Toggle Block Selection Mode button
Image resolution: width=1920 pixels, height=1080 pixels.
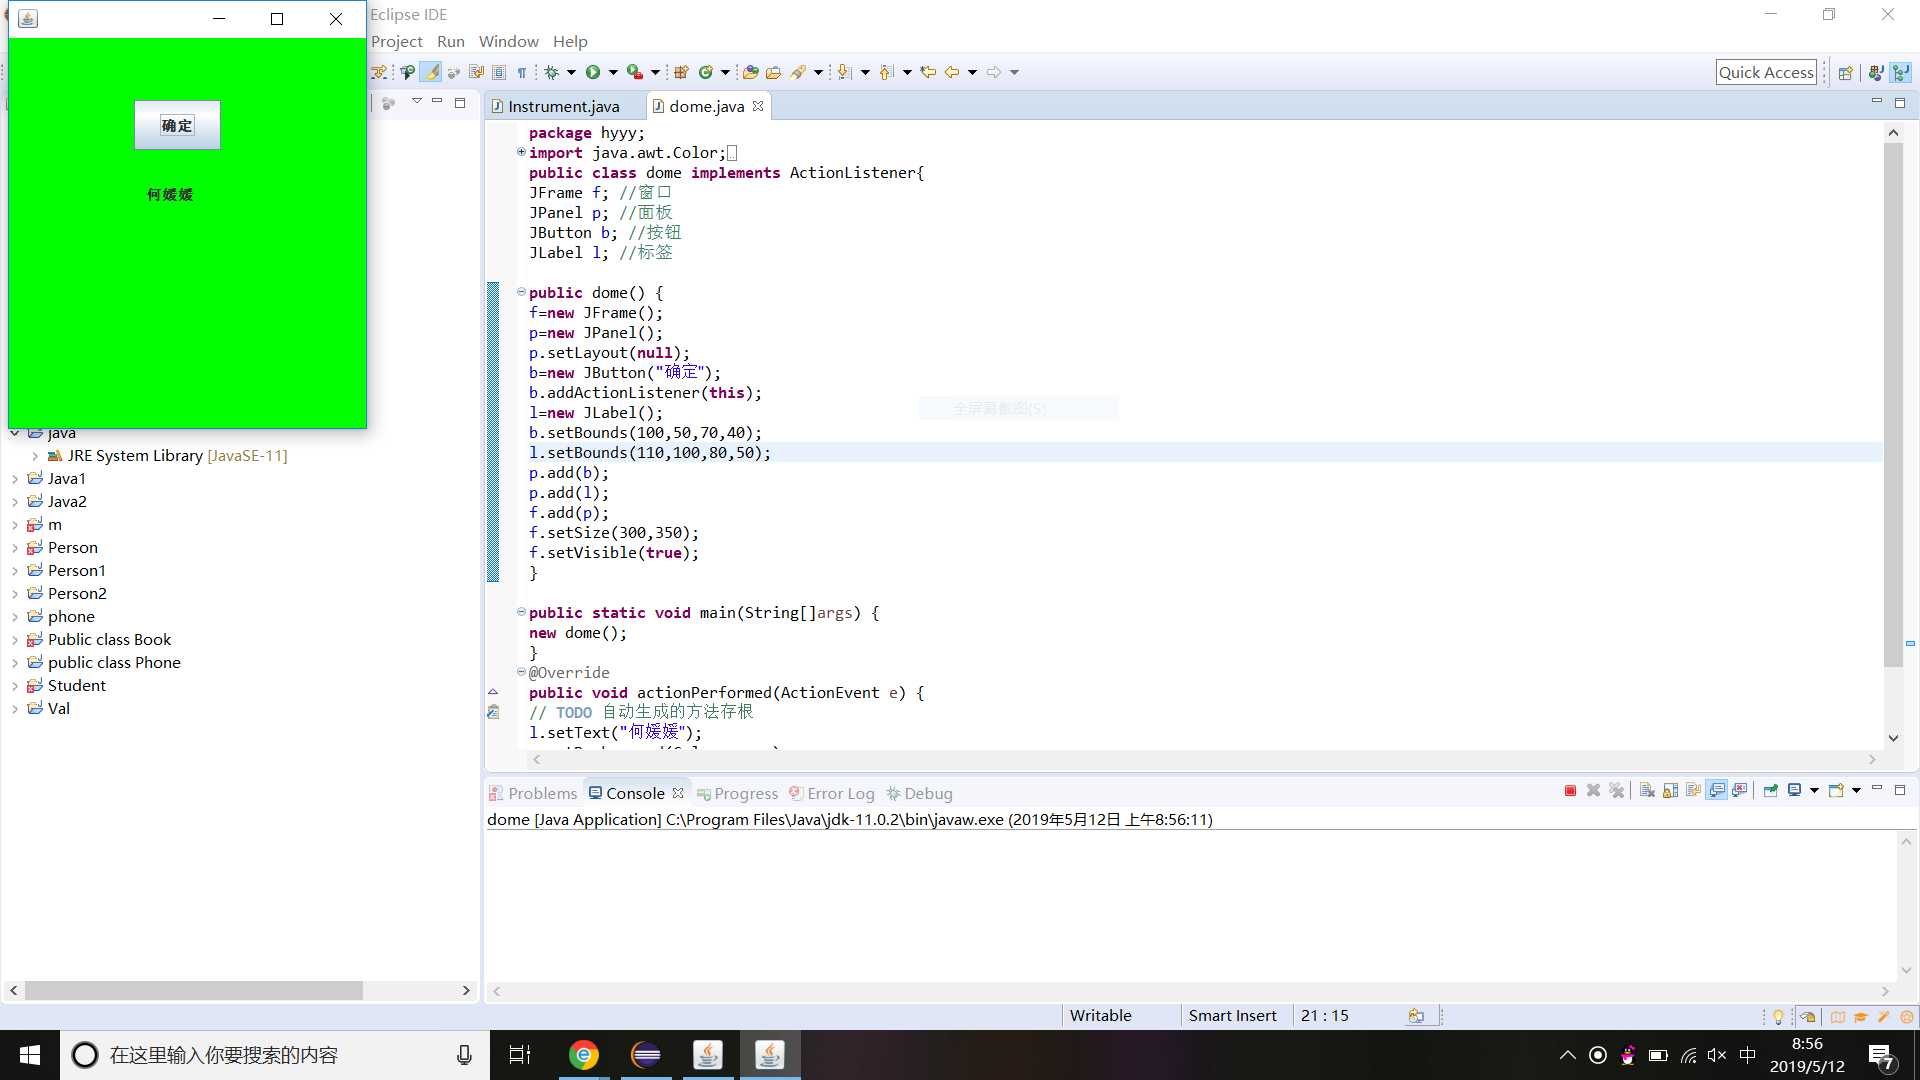coord(499,72)
